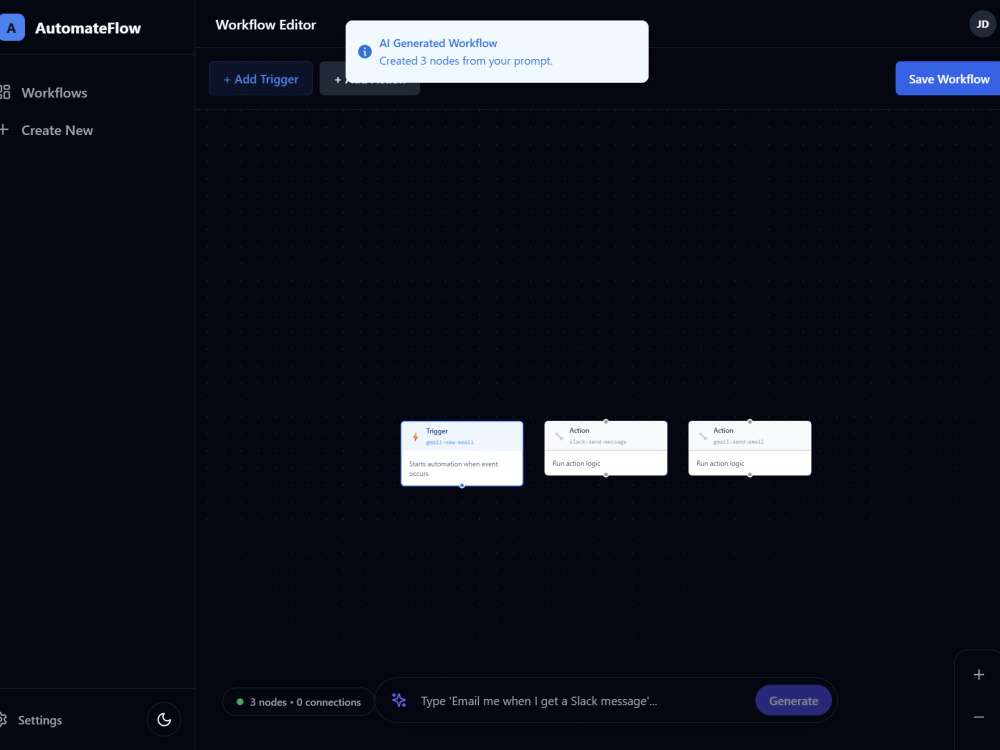This screenshot has width=1000, height=750.
Task: Click the 'AI Generated Workflow' notification title
Action: coord(438,43)
